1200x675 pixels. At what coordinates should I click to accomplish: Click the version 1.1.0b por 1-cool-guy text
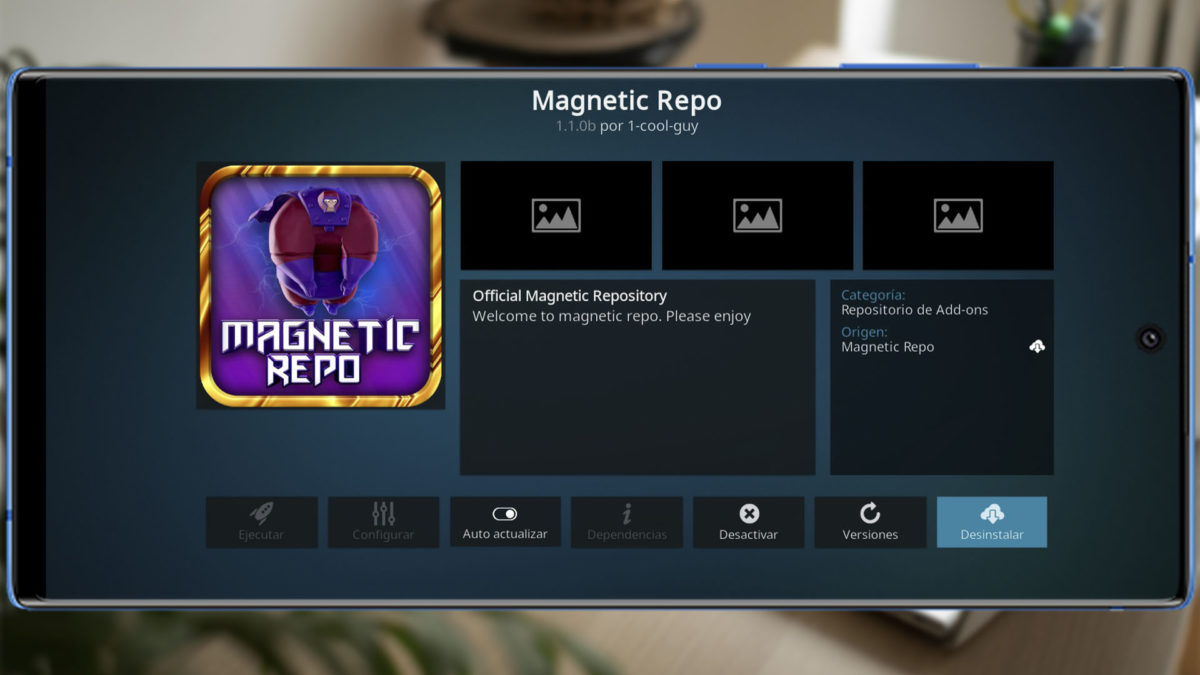pyautogui.click(x=627, y=127)
